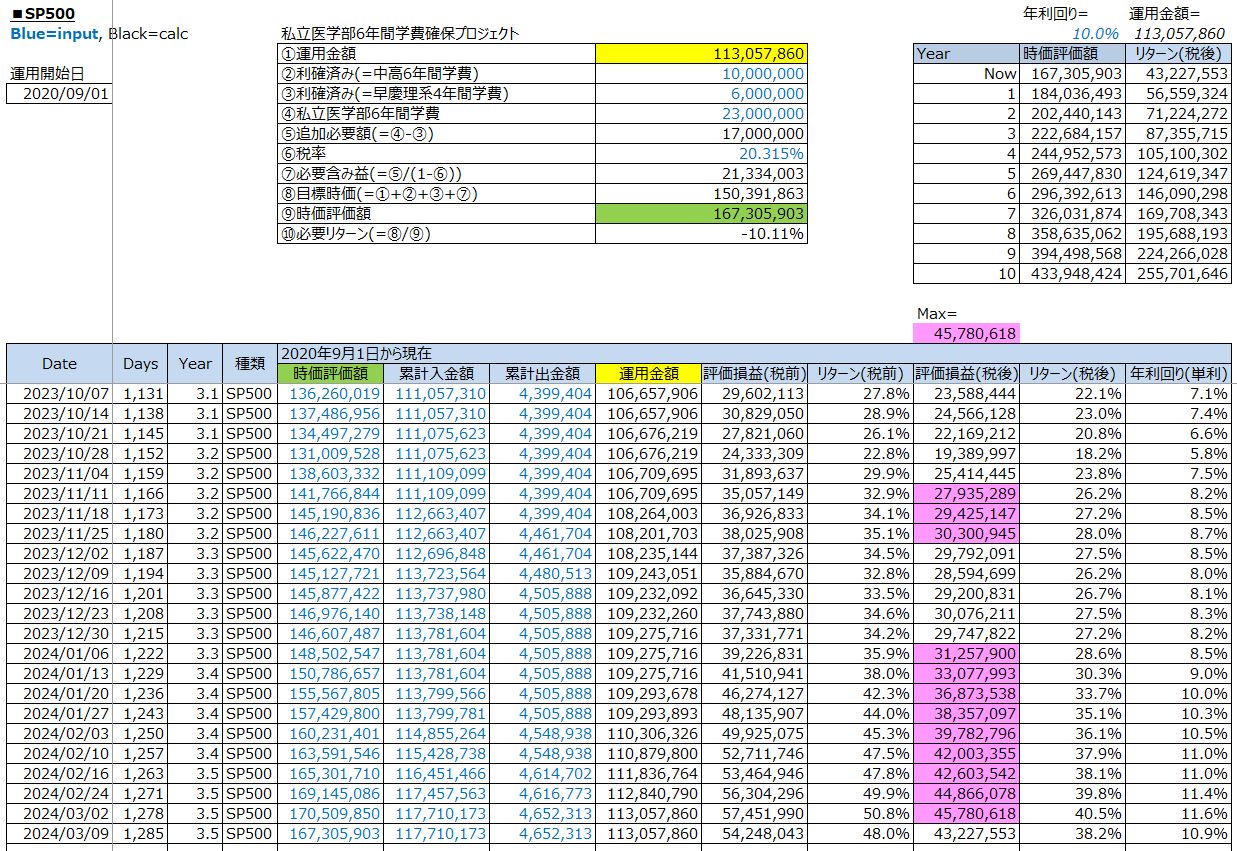Screen dimensions: 1237x851
Task: Select year 10 value 433,948,424
Action: click(1071, 273)
